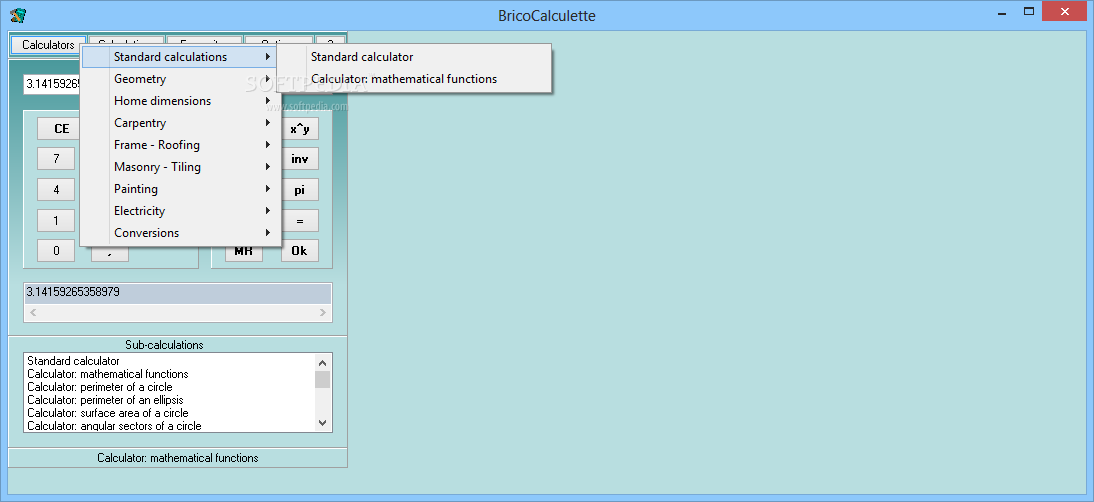Open the Masonry - Tiling submenu
1094x502 pixels.
181,167
